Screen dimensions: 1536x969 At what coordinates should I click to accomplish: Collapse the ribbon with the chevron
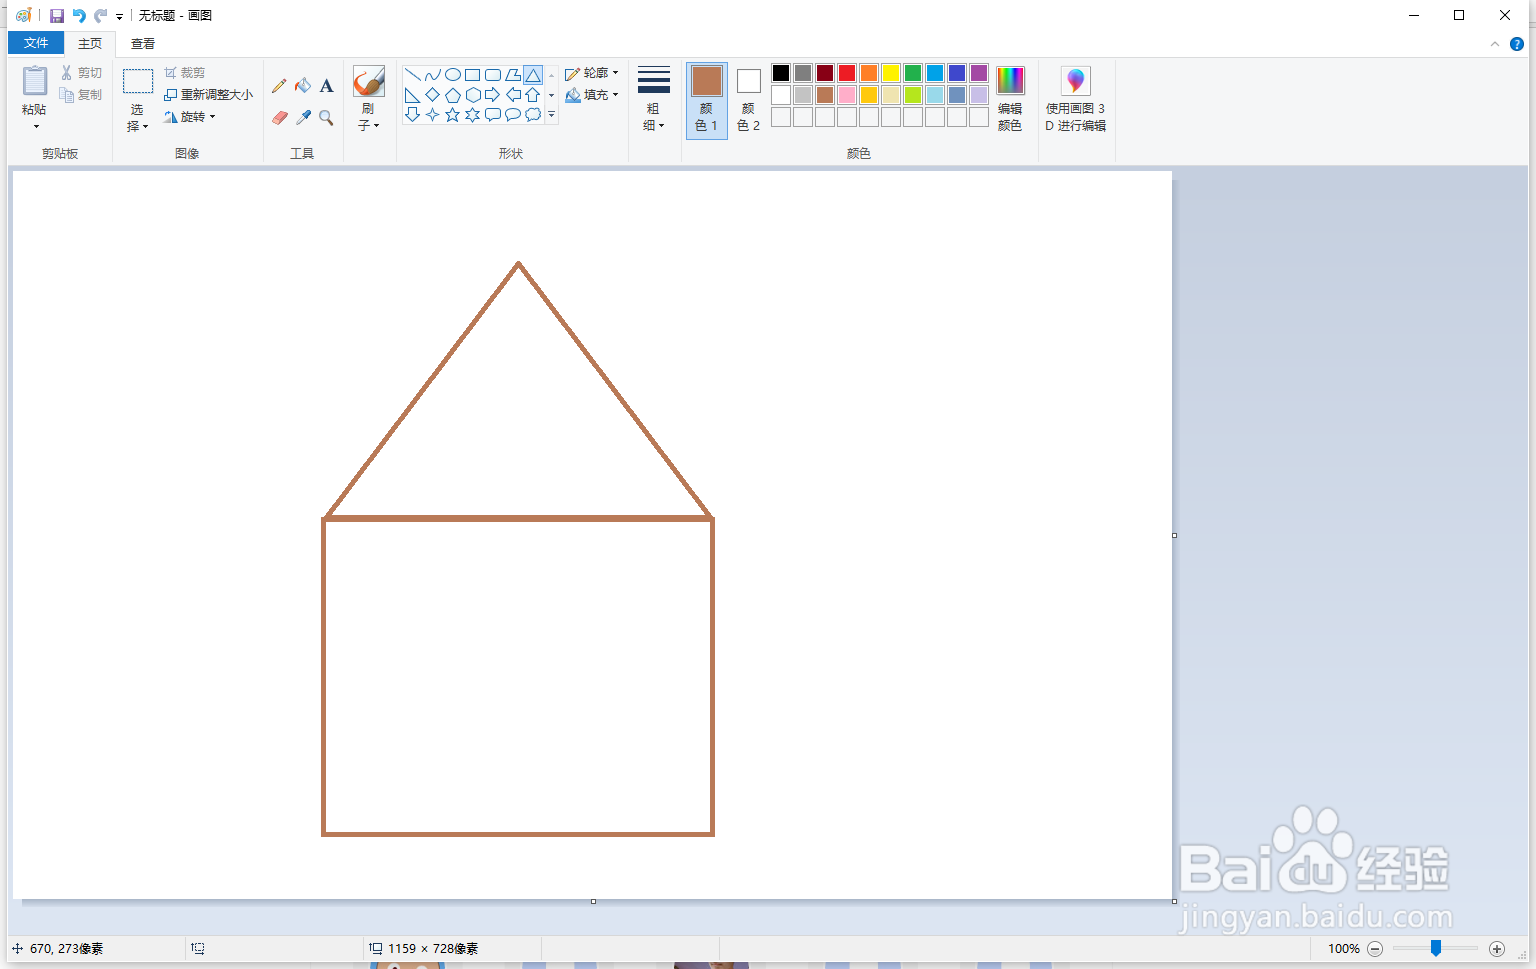tap(1495, 44)
